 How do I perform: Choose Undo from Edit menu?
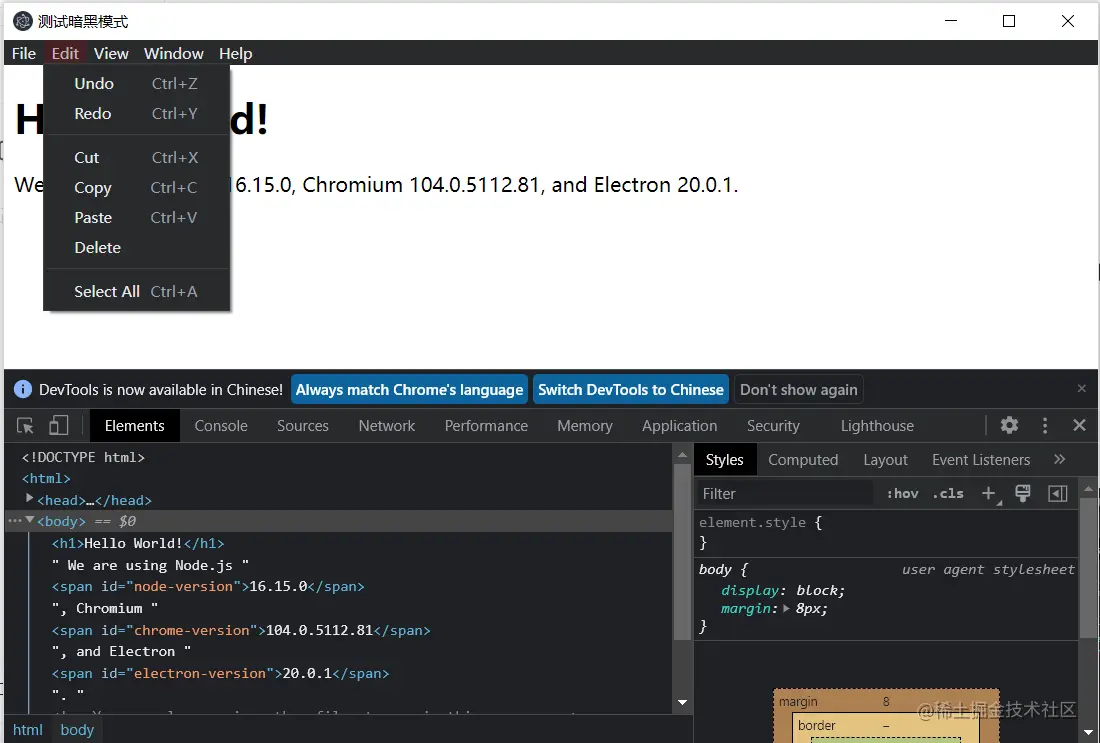click(x=136, y=83)
